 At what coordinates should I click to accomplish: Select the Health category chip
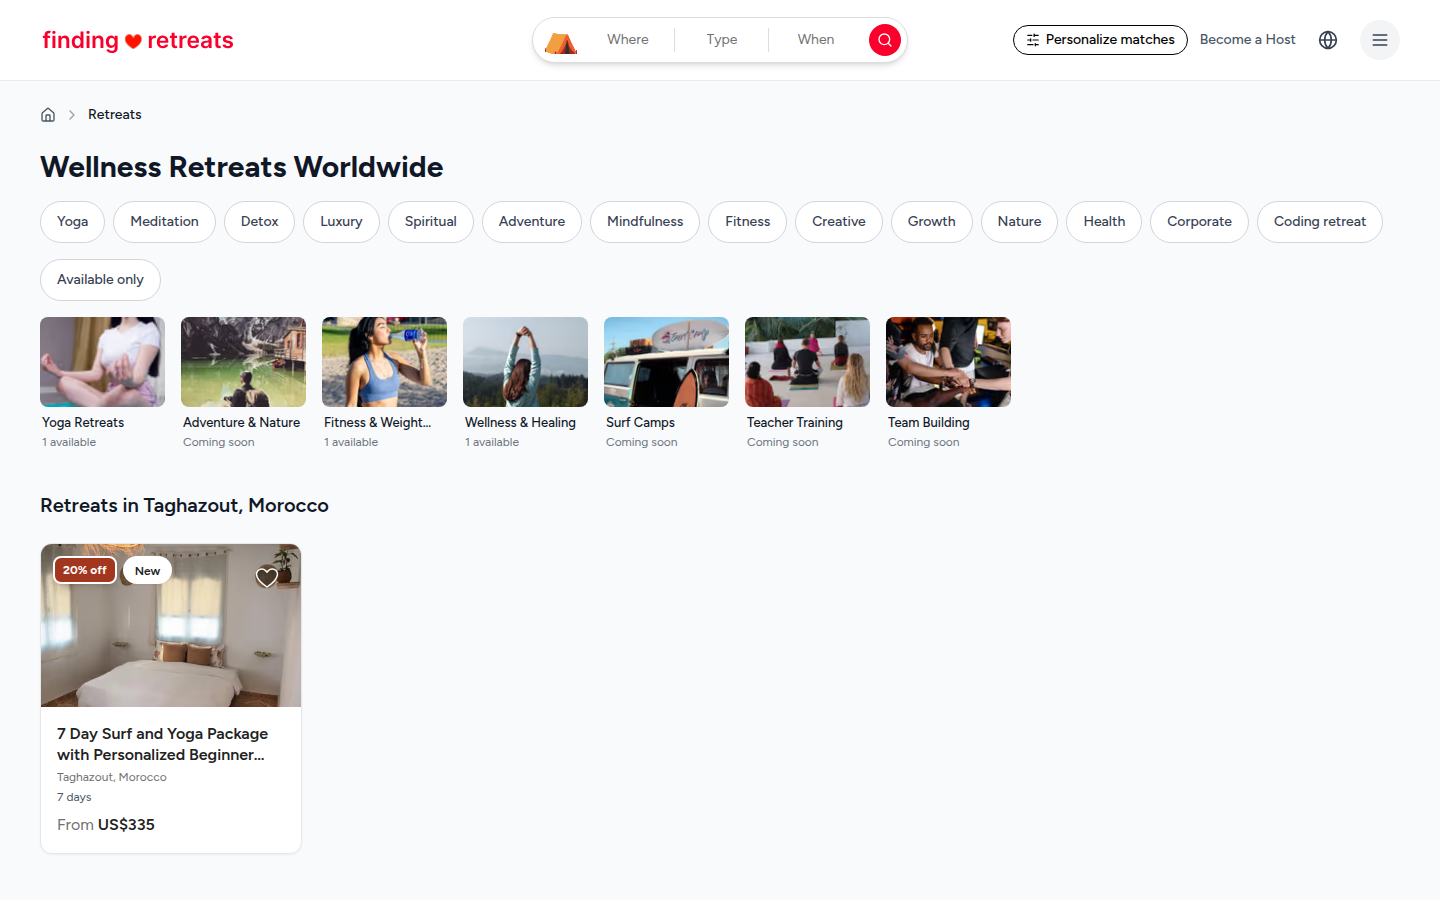click(x=1104, y=222)
